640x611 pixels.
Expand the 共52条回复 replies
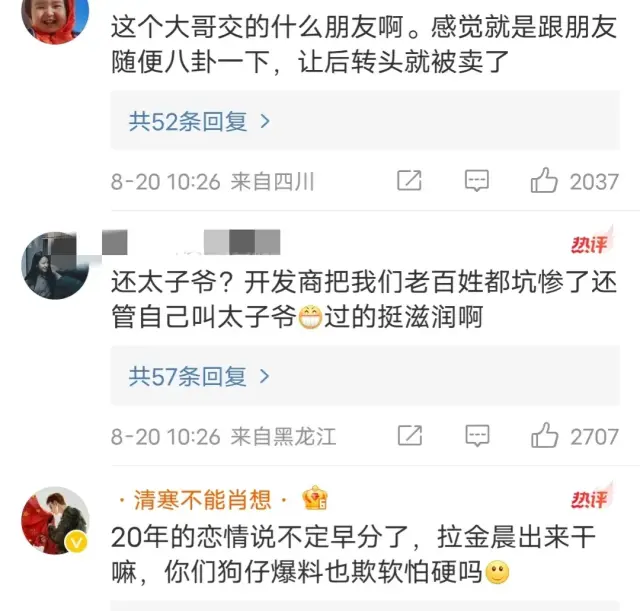pyautogui.click(x=365, y=121)
